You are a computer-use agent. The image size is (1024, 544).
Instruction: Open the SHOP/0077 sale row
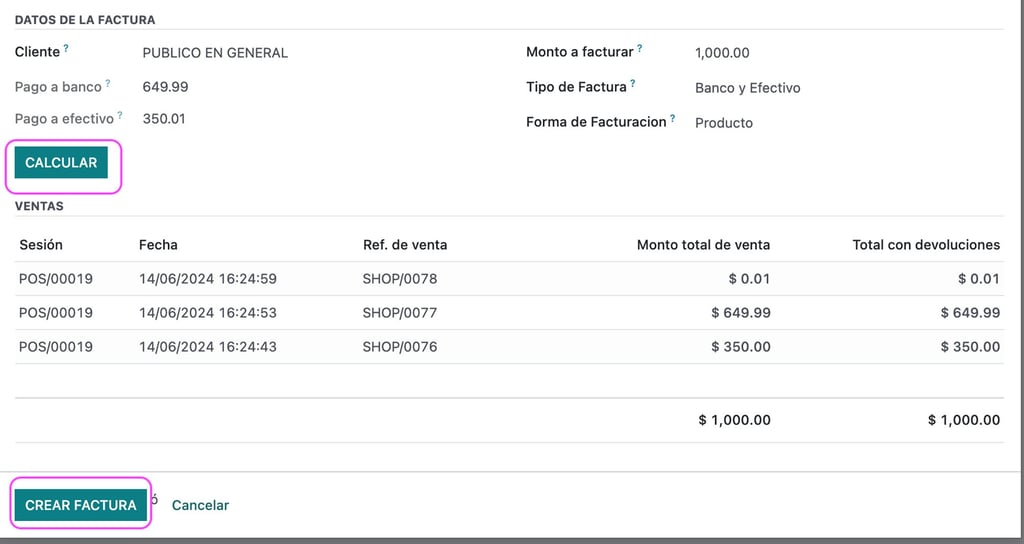(x=509, y=313)
